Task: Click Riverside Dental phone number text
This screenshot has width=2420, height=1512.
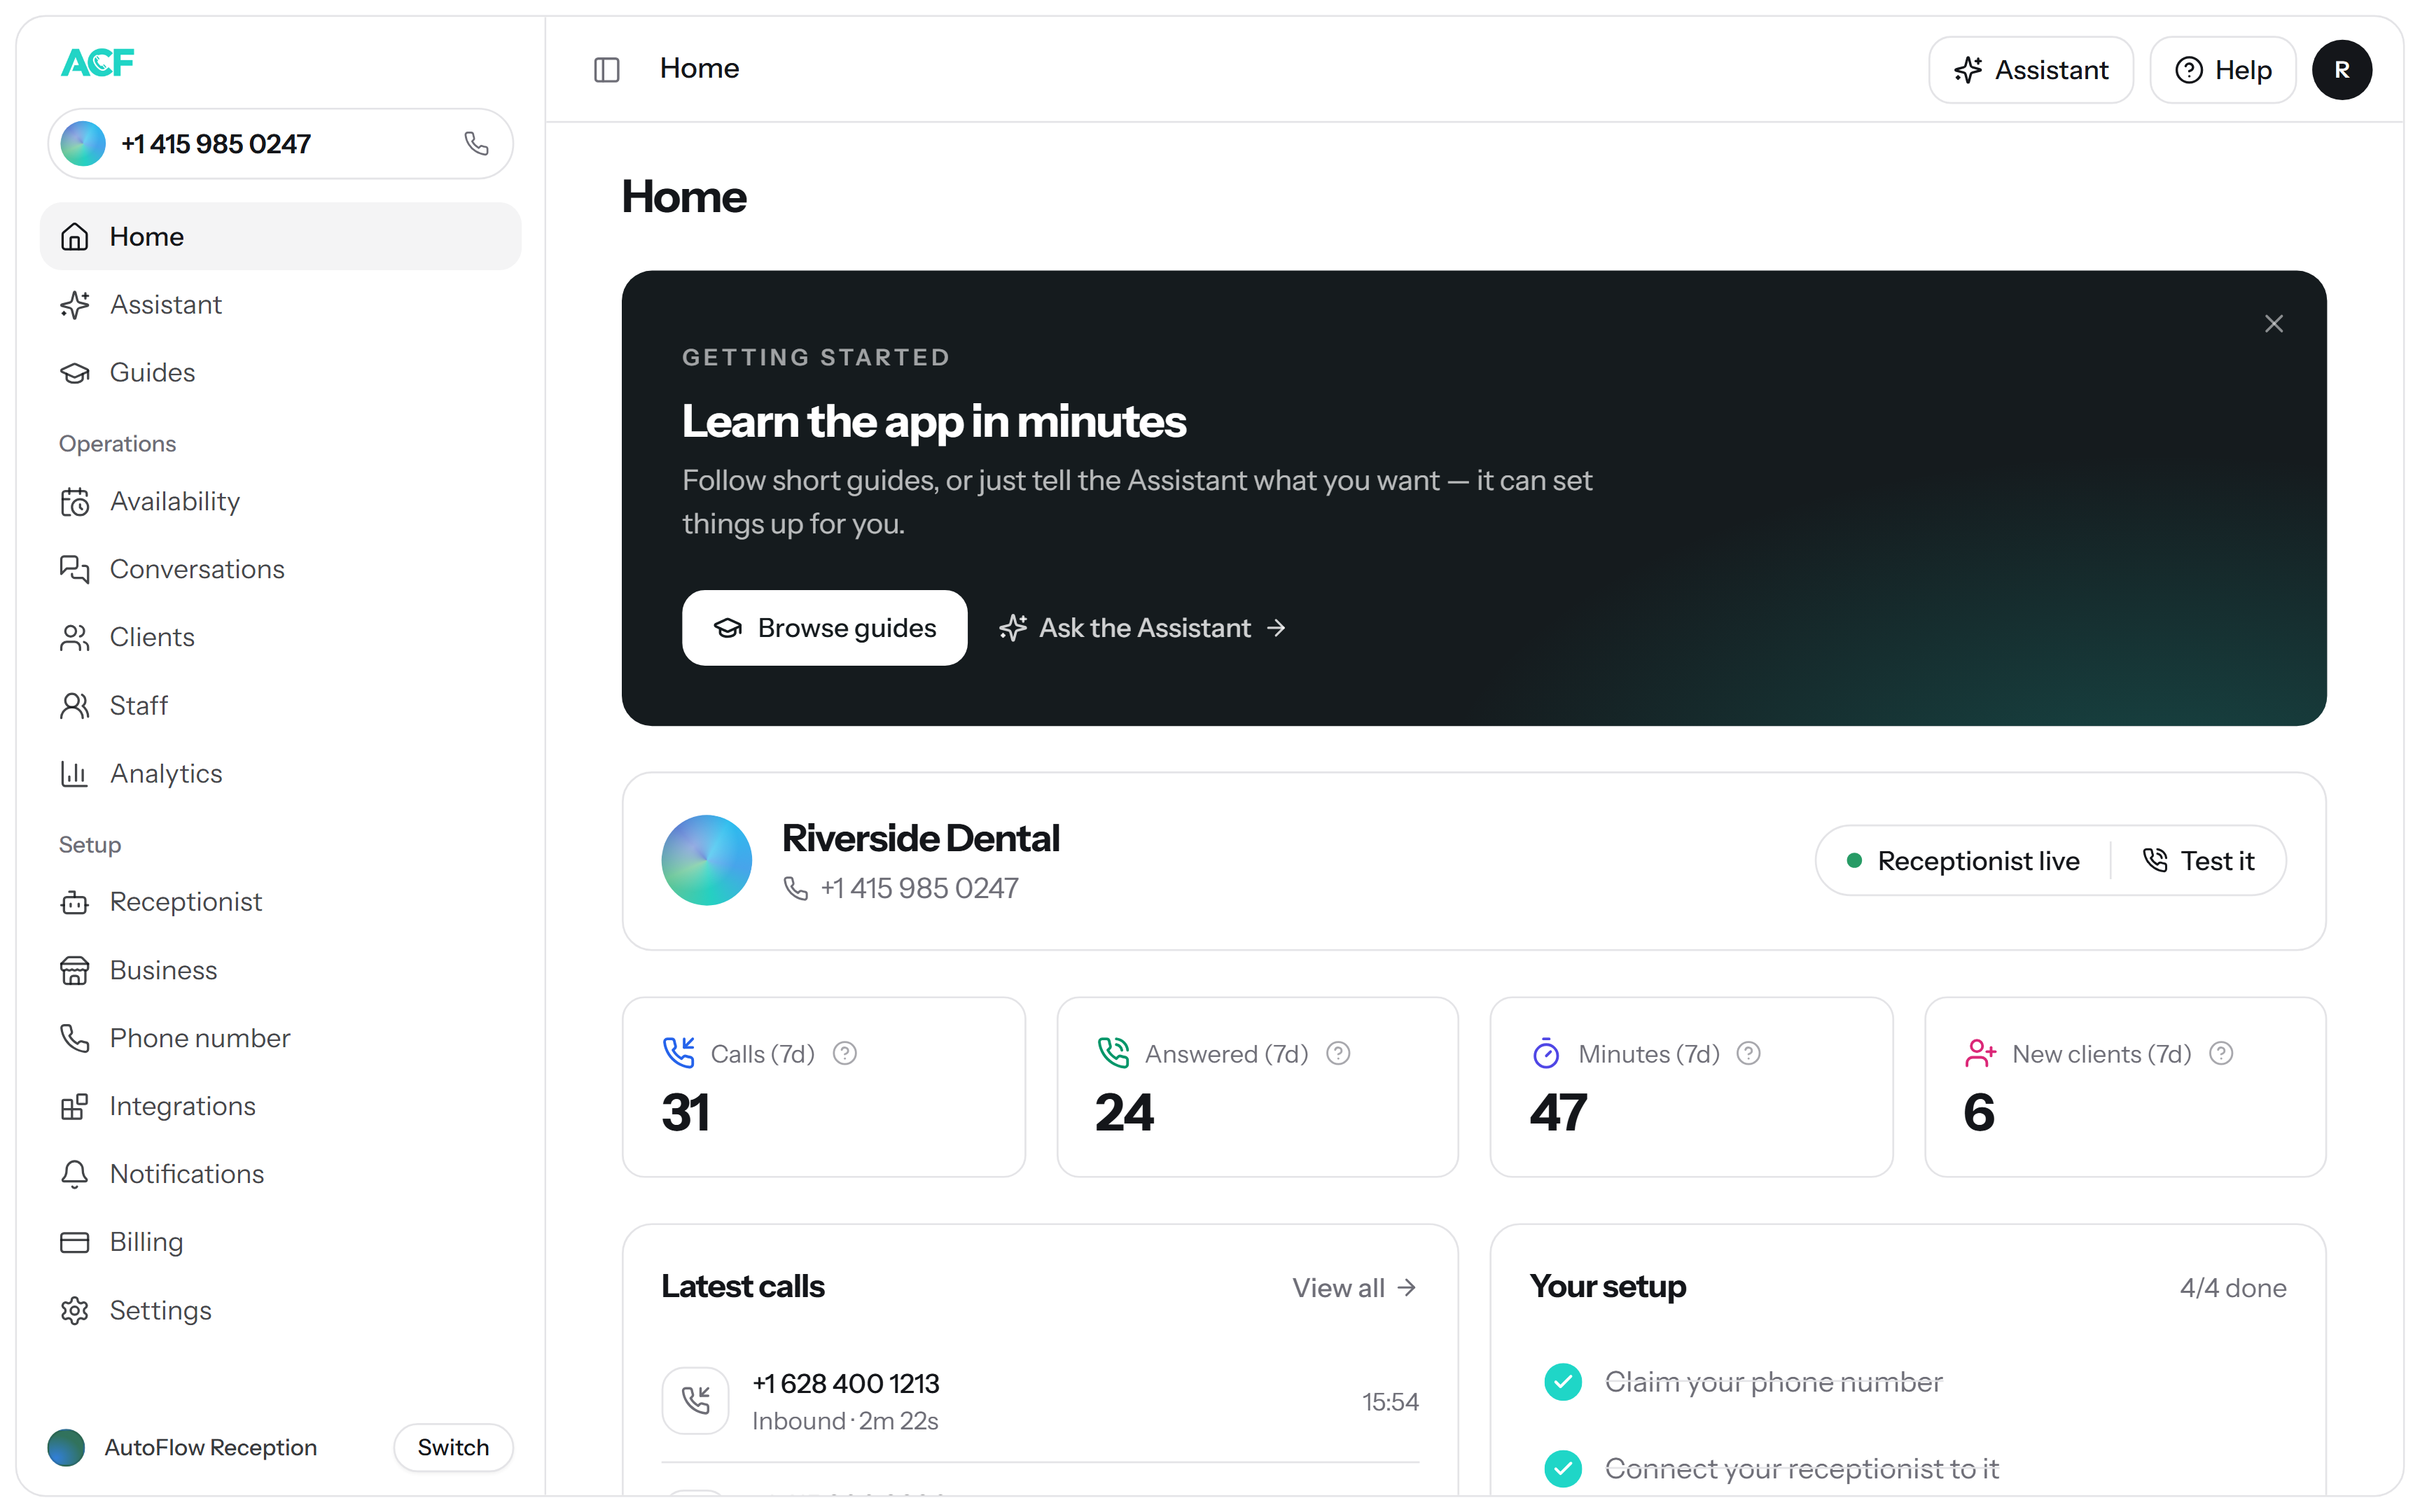Action: point(919,888)
